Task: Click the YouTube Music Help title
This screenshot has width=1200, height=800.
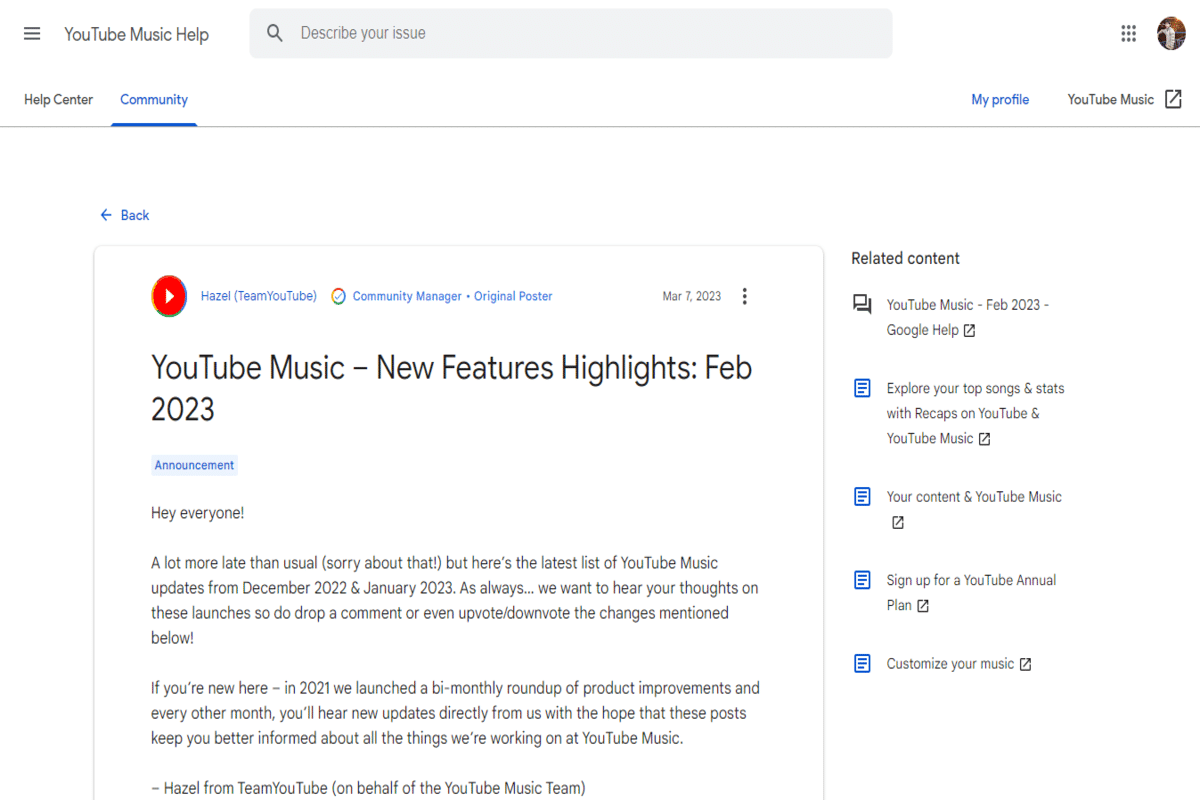Action: [136, 34]
